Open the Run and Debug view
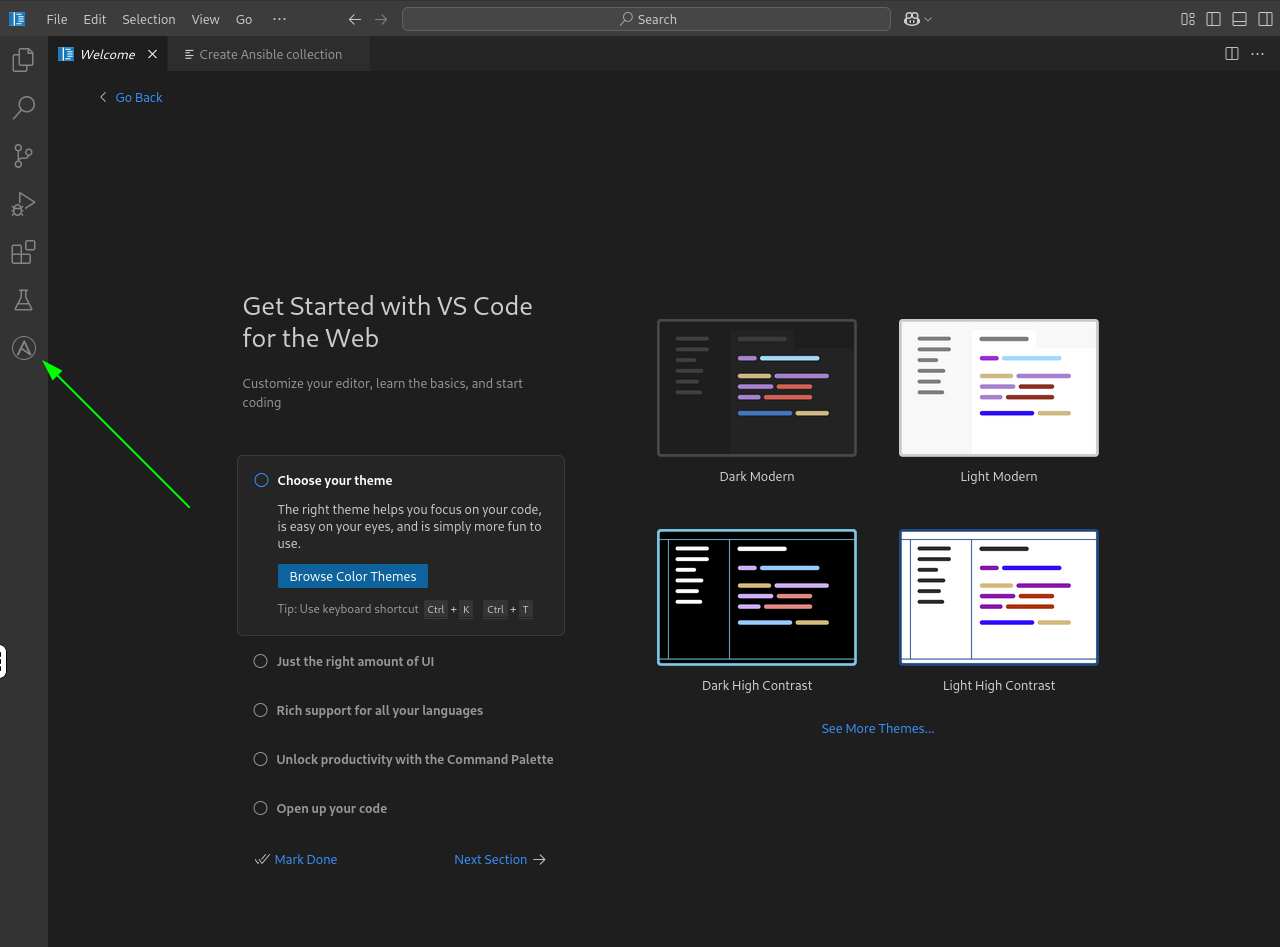This screenshot has height=947, width=1280. click(x=23, y=204)
